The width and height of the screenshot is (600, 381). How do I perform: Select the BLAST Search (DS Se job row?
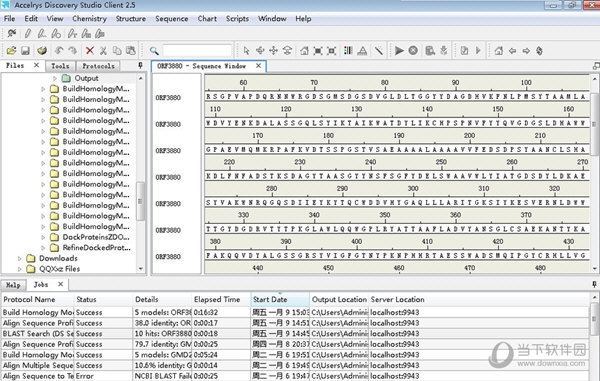pyautogui.click(x=295, y=334)
